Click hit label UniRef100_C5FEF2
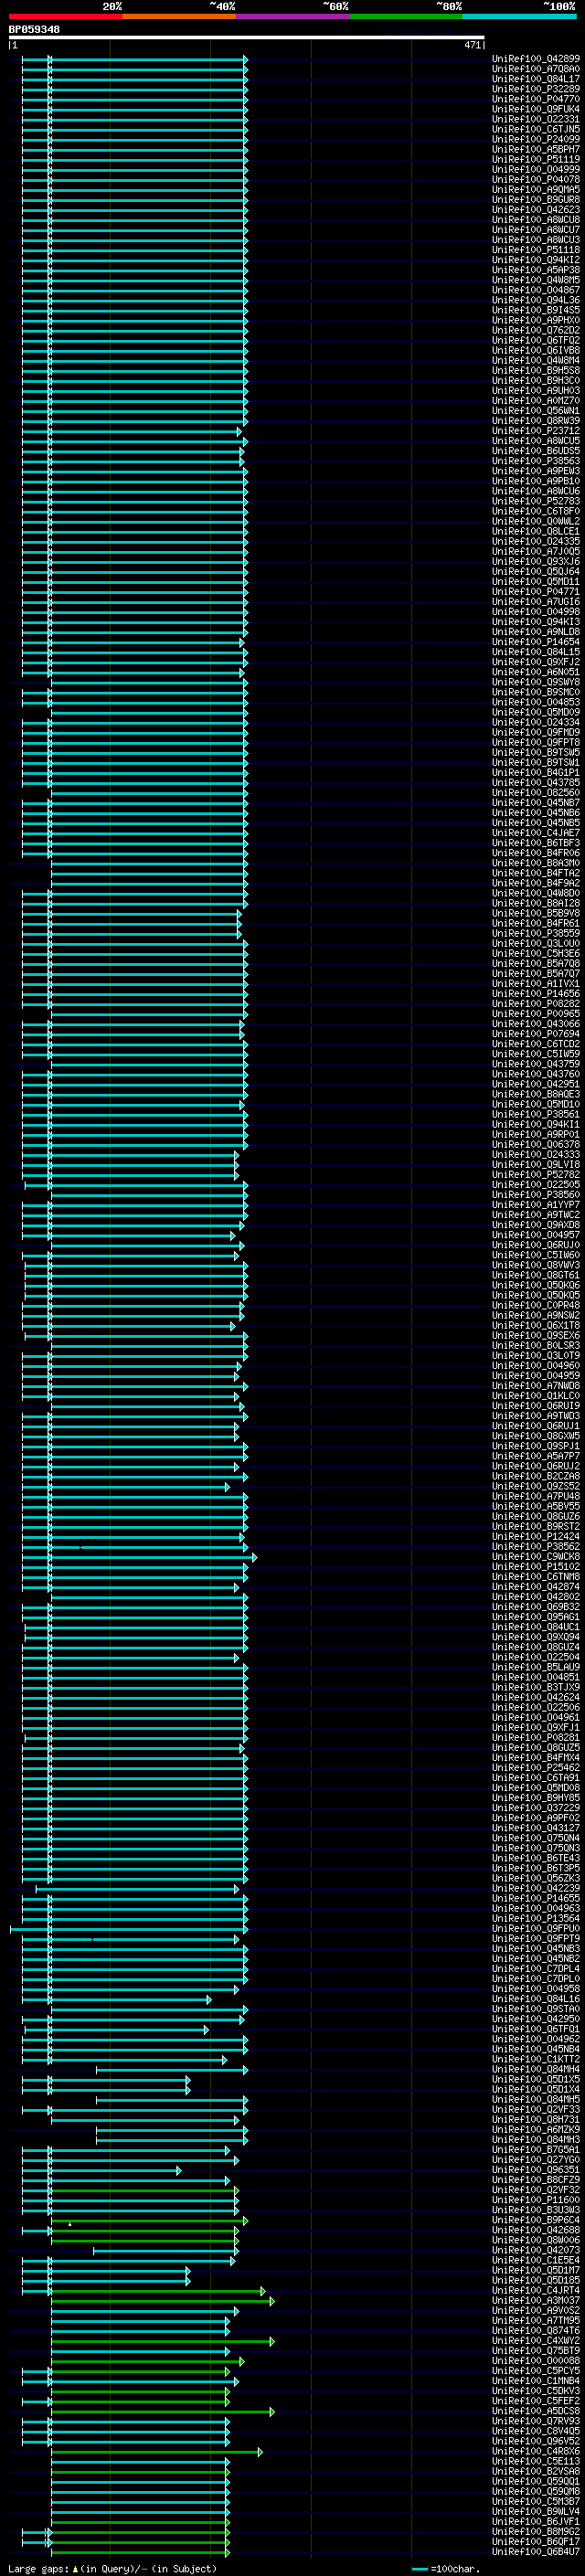Viewport: 585px width, 2576px height. pyautogui.click(x=536, y=2400)
